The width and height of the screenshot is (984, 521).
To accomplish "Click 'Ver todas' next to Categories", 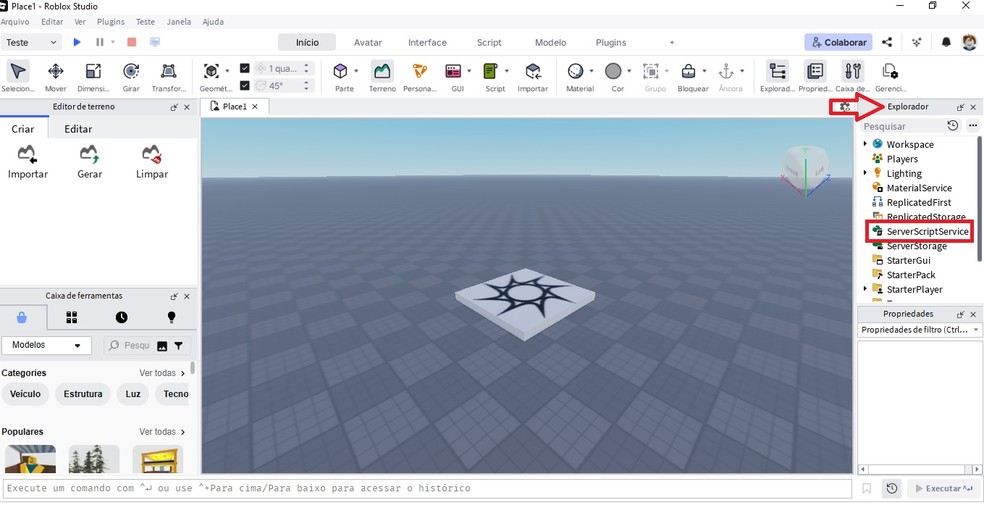I will tap(162, 373).
